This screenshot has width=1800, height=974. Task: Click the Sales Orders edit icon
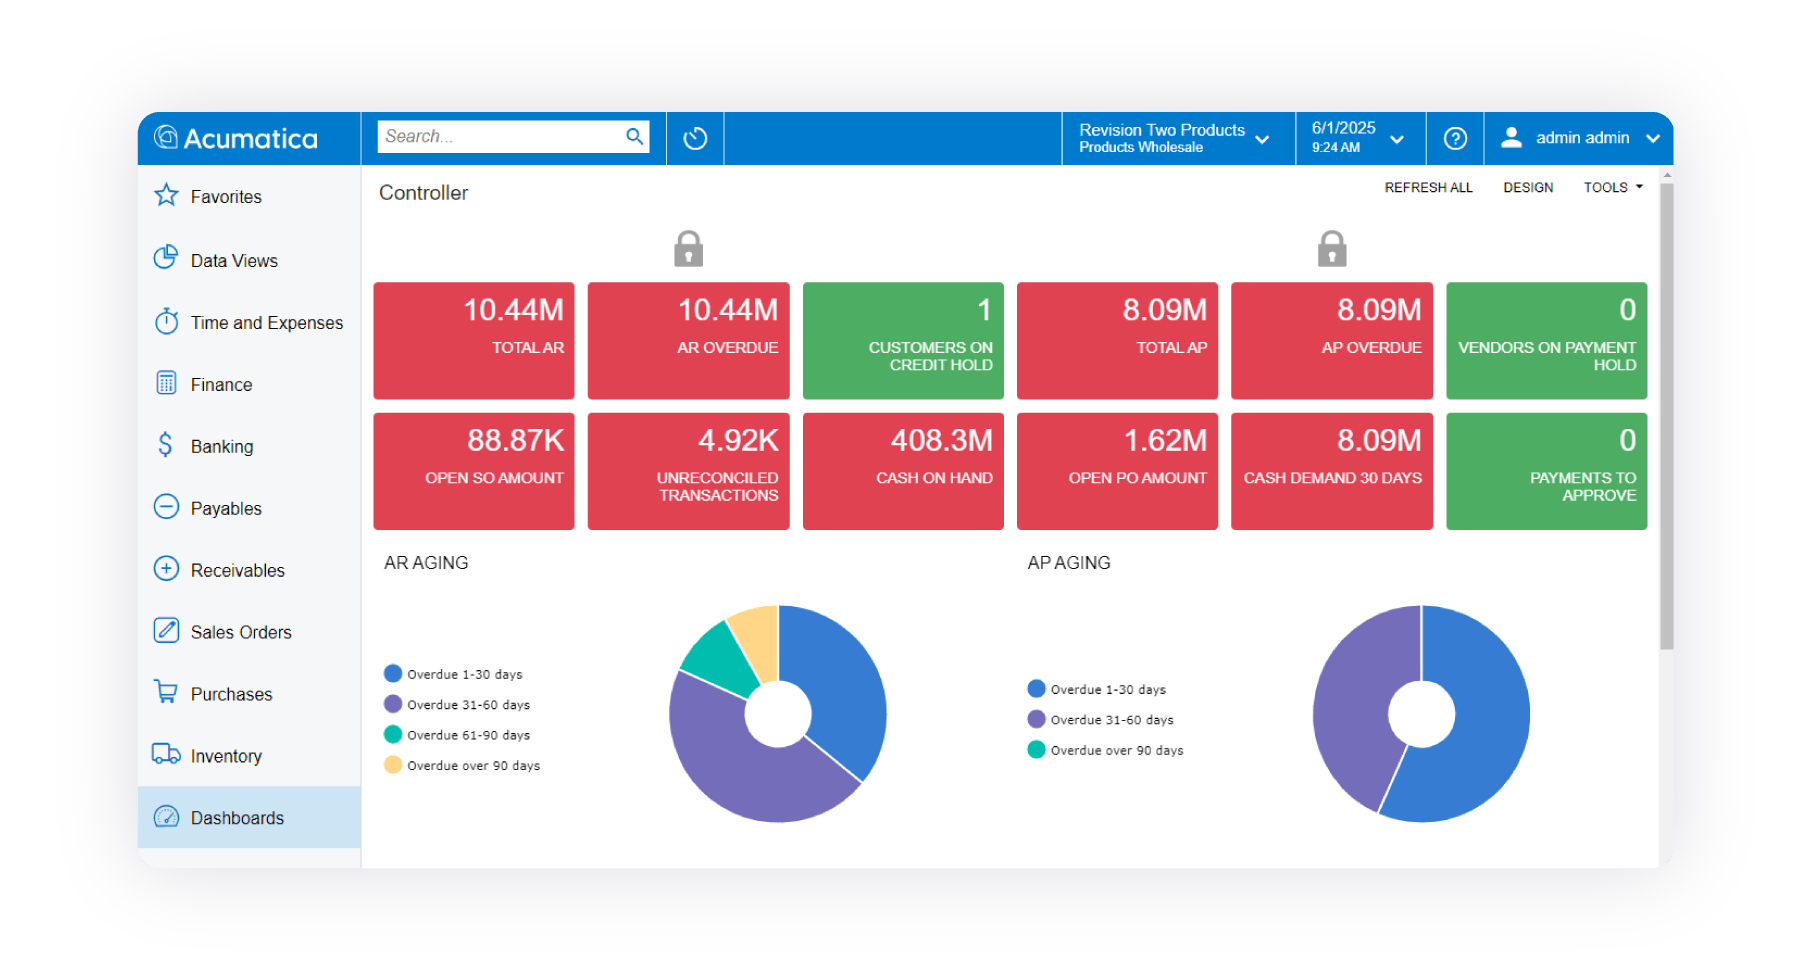[x=166, y=630]
